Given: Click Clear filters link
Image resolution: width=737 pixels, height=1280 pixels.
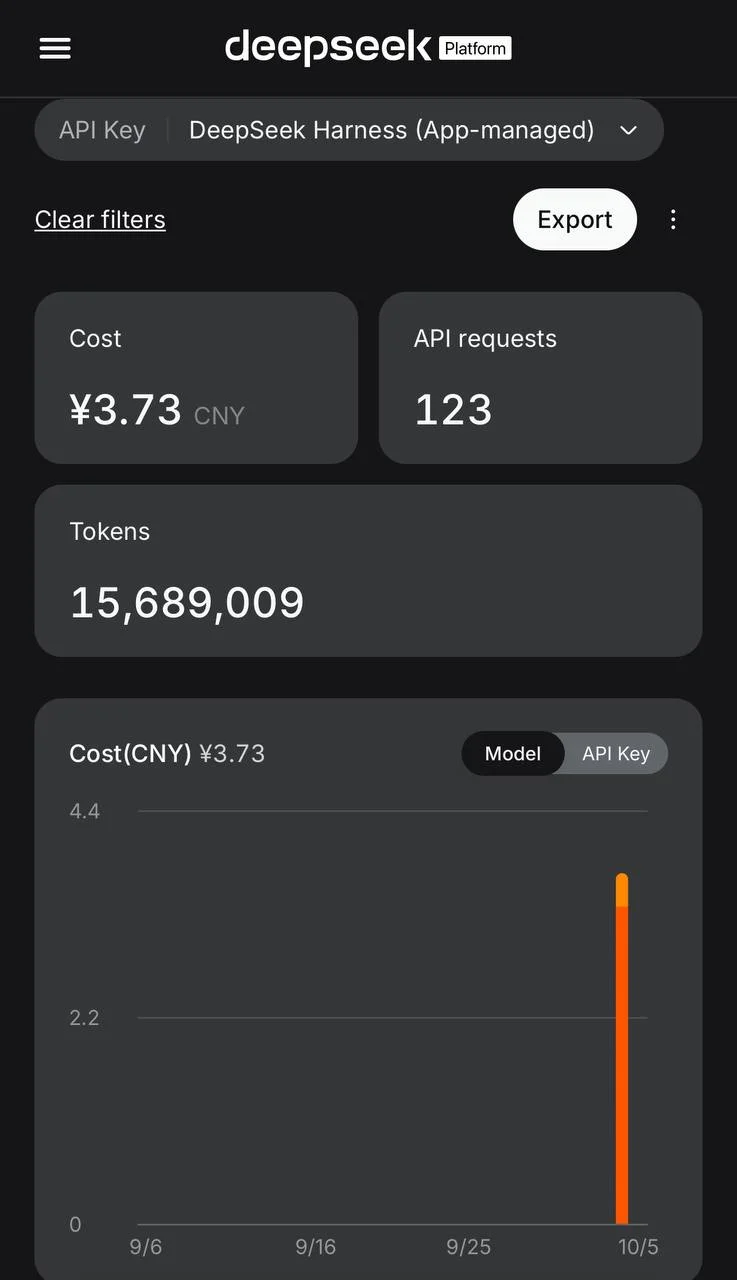Looking at the screenshot, I should (100, 219).
